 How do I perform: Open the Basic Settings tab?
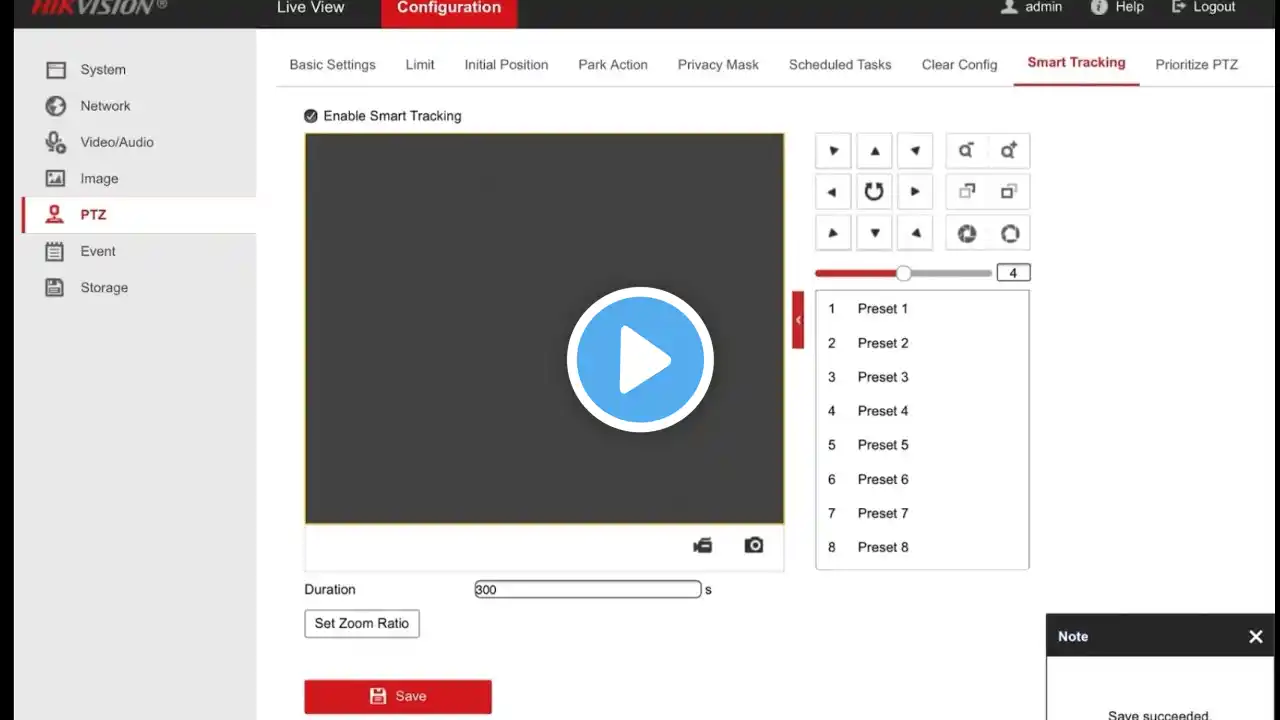pos(333,65)
